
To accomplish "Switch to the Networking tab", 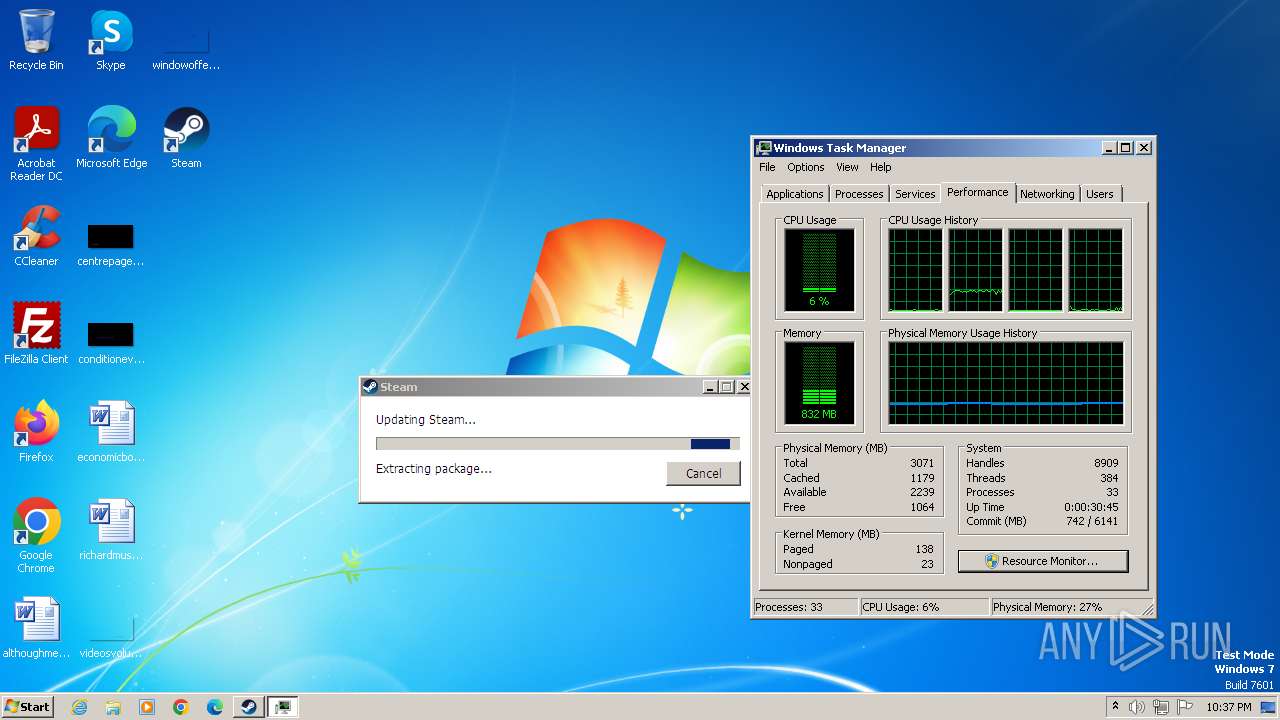I will click(1047, 194).
